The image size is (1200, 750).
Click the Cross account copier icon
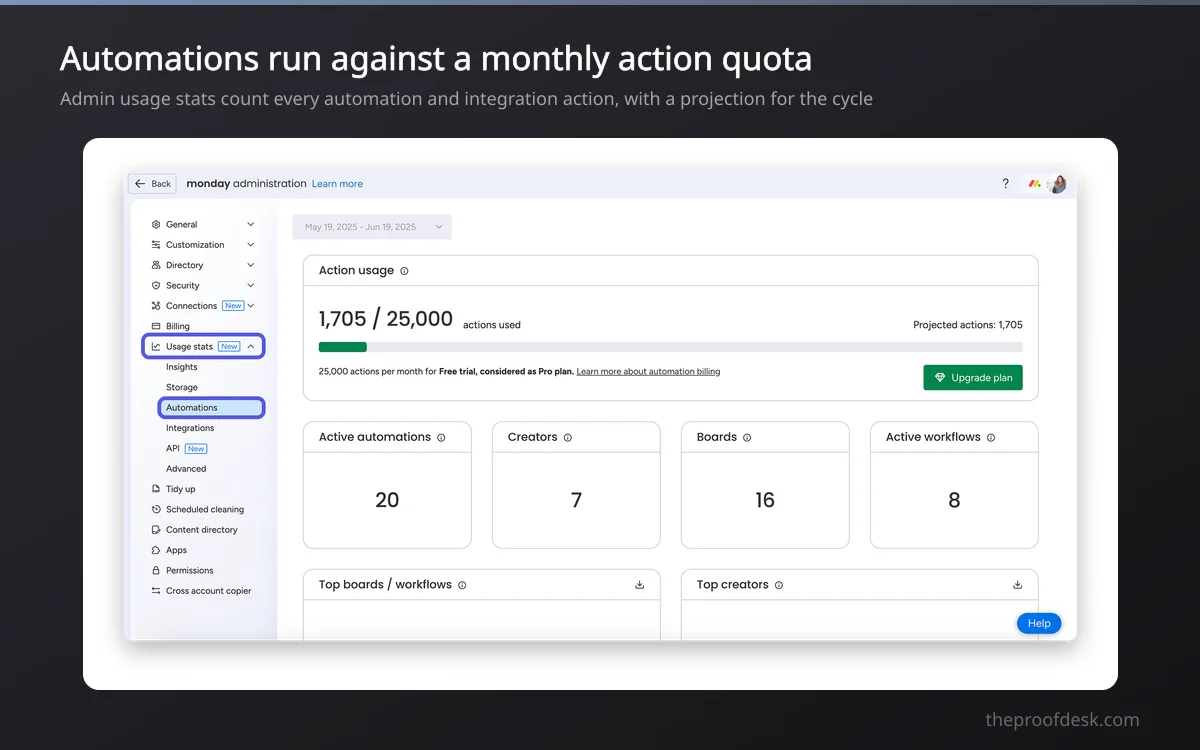tap(156, 591)
